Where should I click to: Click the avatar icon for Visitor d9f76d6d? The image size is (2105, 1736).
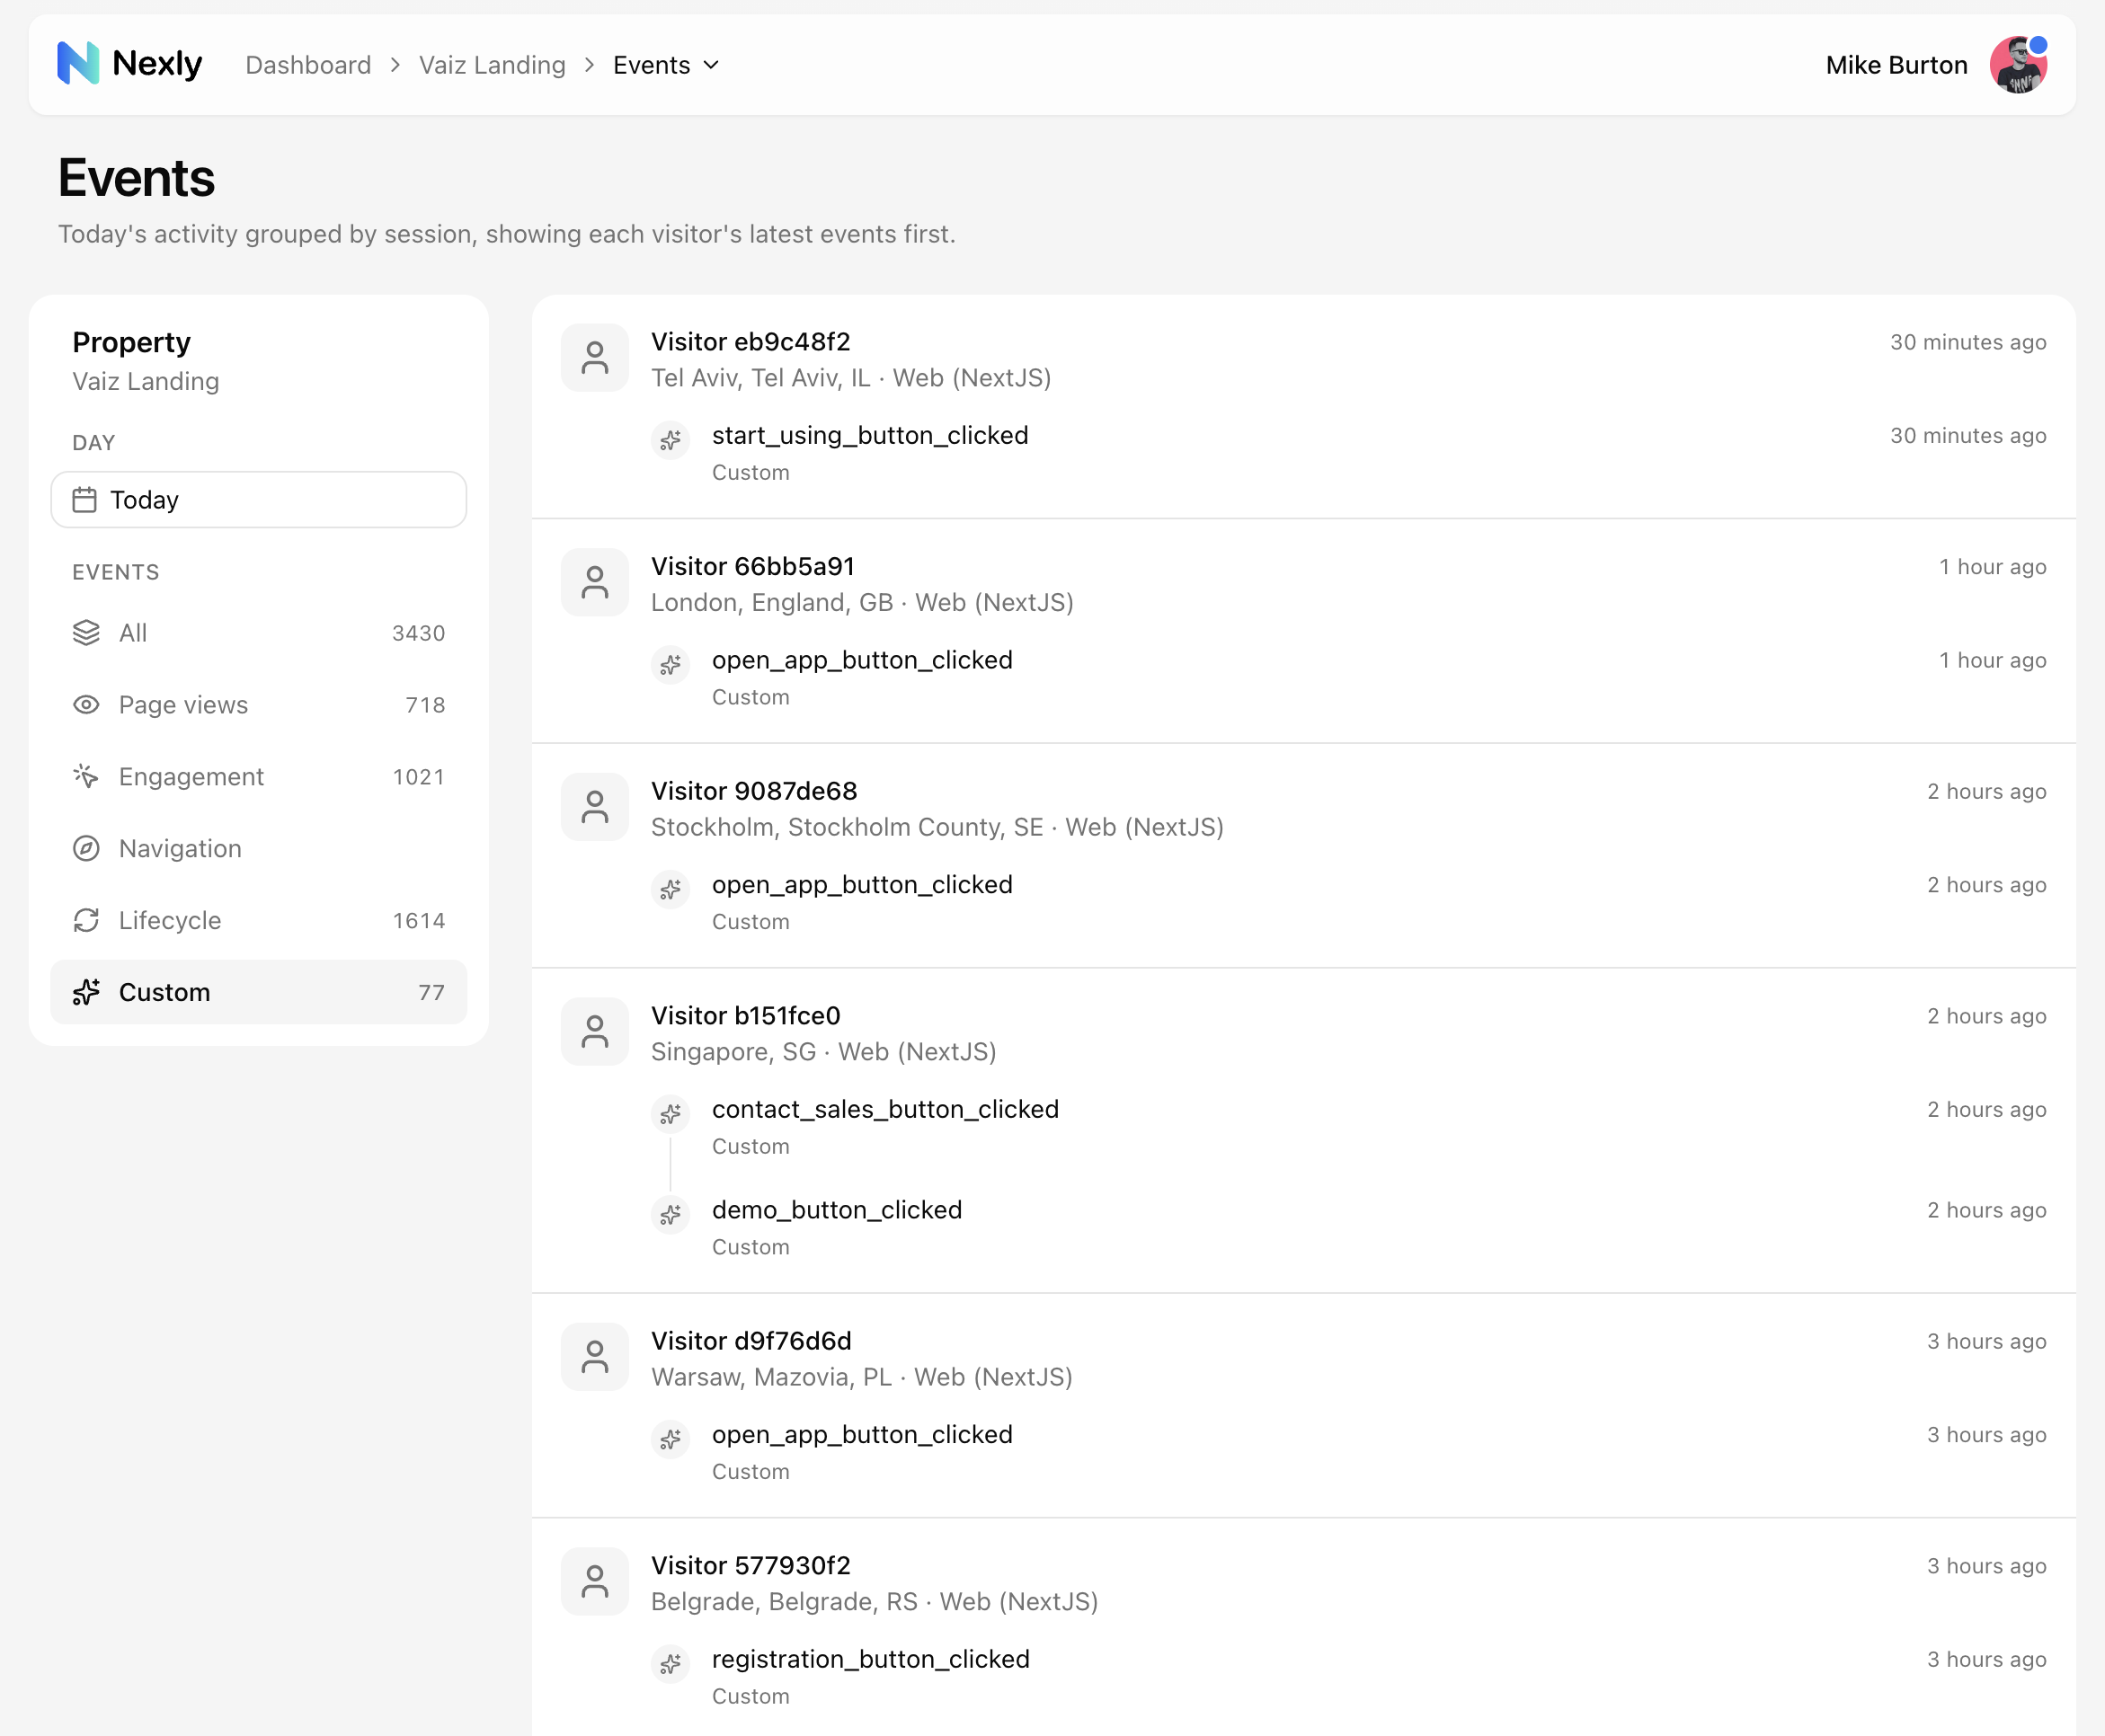click(x=595, y=1357)
